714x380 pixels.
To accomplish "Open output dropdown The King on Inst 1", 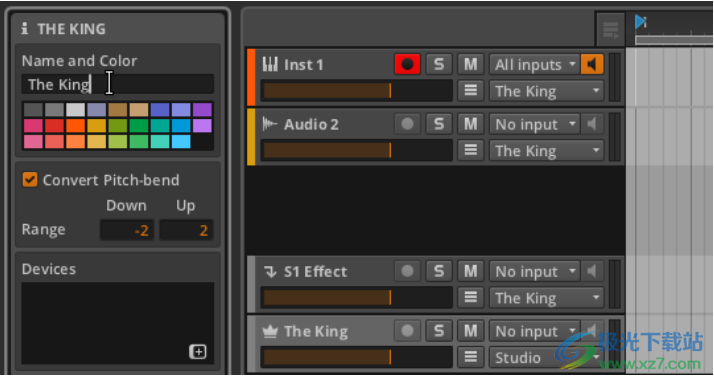I will [x=546, y=91].
